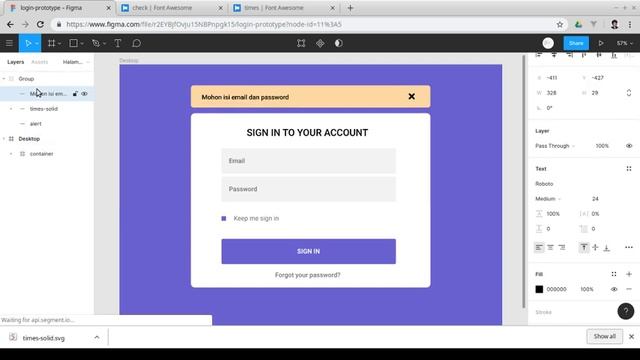Click the SIGN IN button on canvas
The width and height of the screenshot is (640, 360).
coord(309,251)
